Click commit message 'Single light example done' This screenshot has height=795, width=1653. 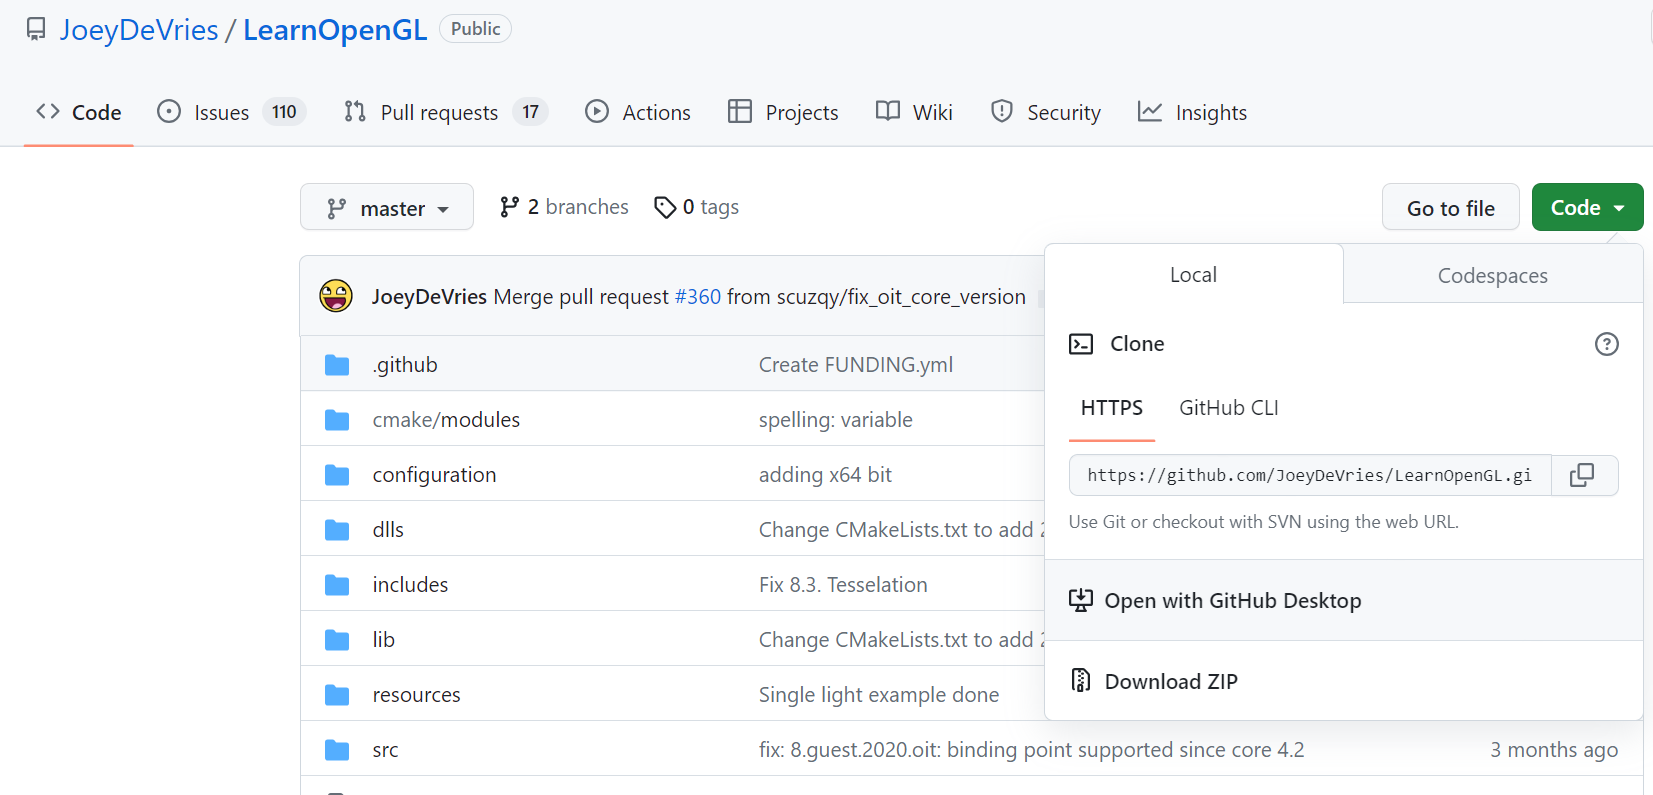coord(879,695)
